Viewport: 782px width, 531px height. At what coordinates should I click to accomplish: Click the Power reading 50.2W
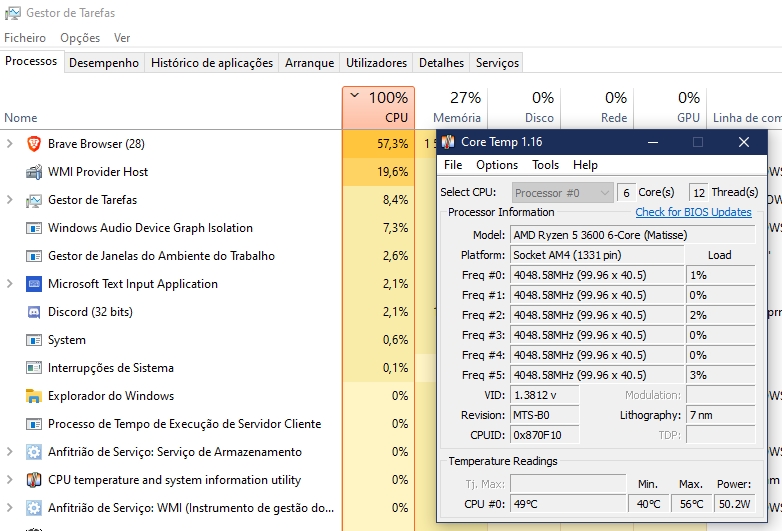(735, 504)
